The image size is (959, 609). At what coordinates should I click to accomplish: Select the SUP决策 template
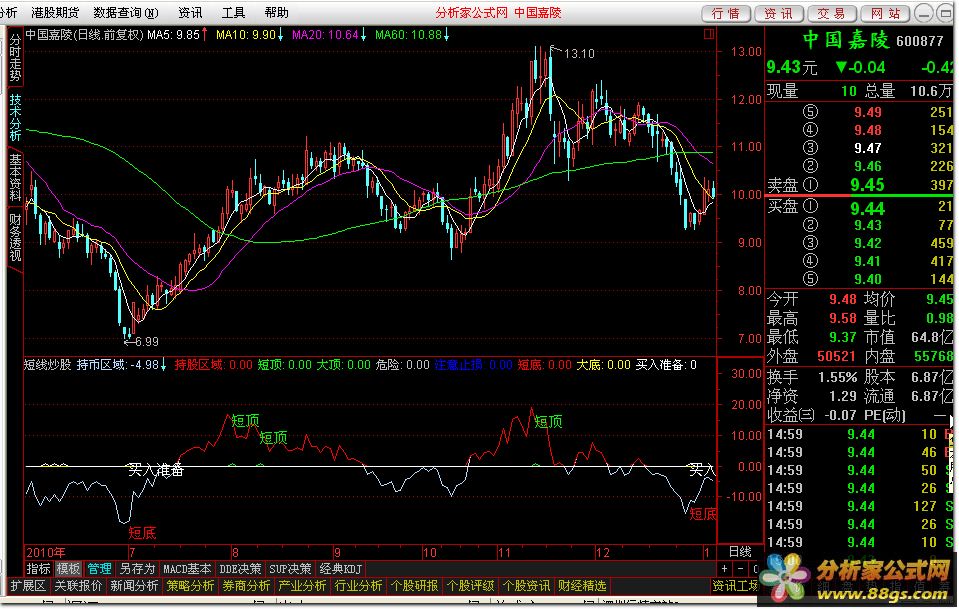tap(290, 569)
